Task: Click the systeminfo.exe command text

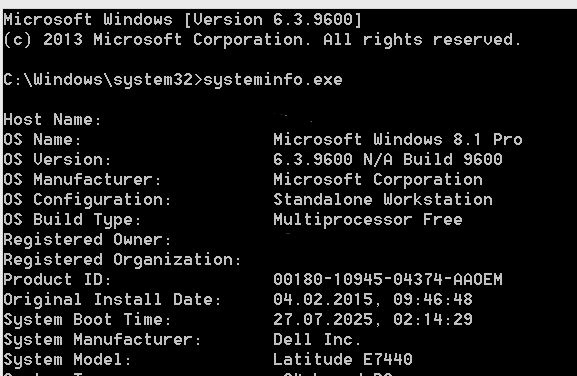Action: 273,79
